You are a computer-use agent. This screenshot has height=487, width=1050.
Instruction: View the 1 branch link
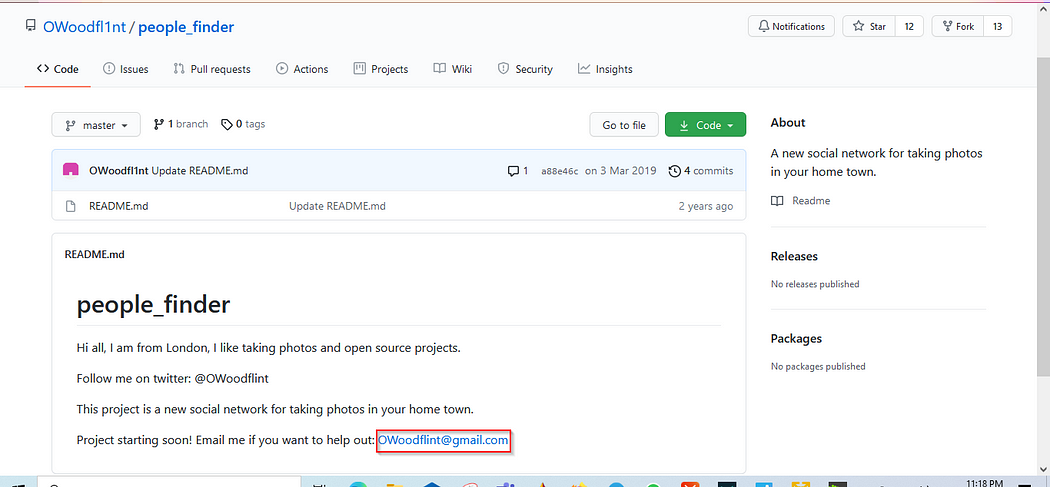[x=181, y=124]
